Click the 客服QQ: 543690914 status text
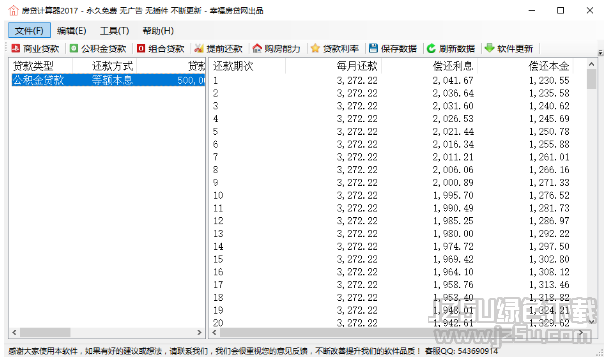Screen dimensions: 610x362 (x=461, y=351)
